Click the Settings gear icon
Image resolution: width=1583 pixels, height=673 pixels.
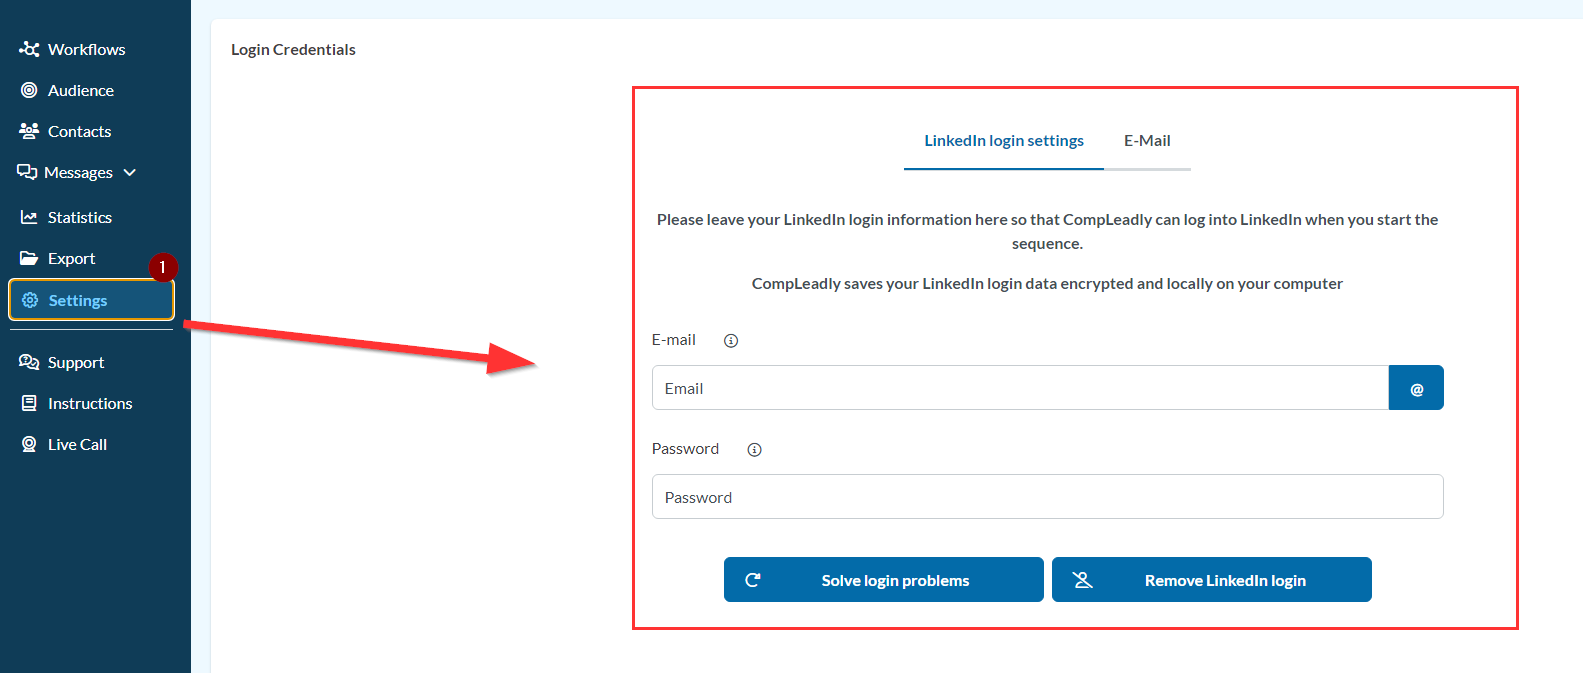click(x=30, y=300)
